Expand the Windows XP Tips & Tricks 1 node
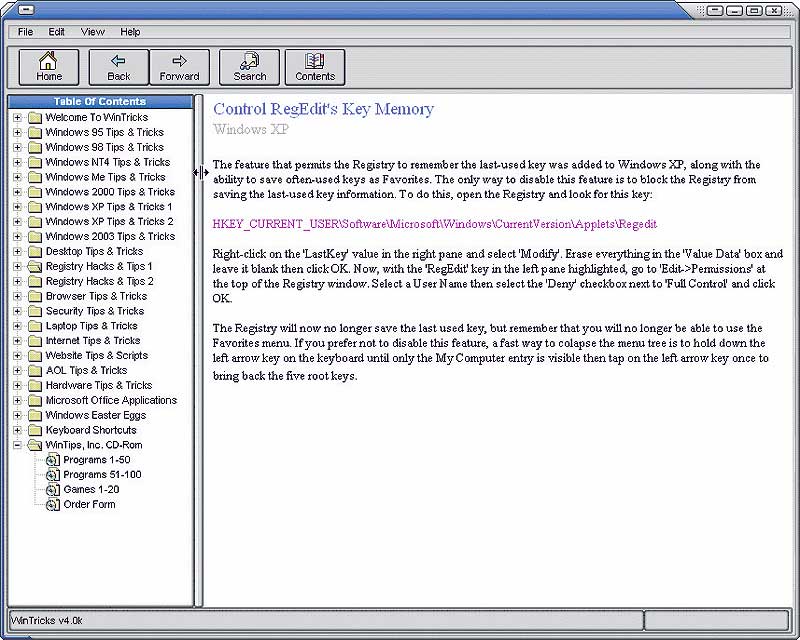This screenshot has height=640, width=800. point(17,207)
